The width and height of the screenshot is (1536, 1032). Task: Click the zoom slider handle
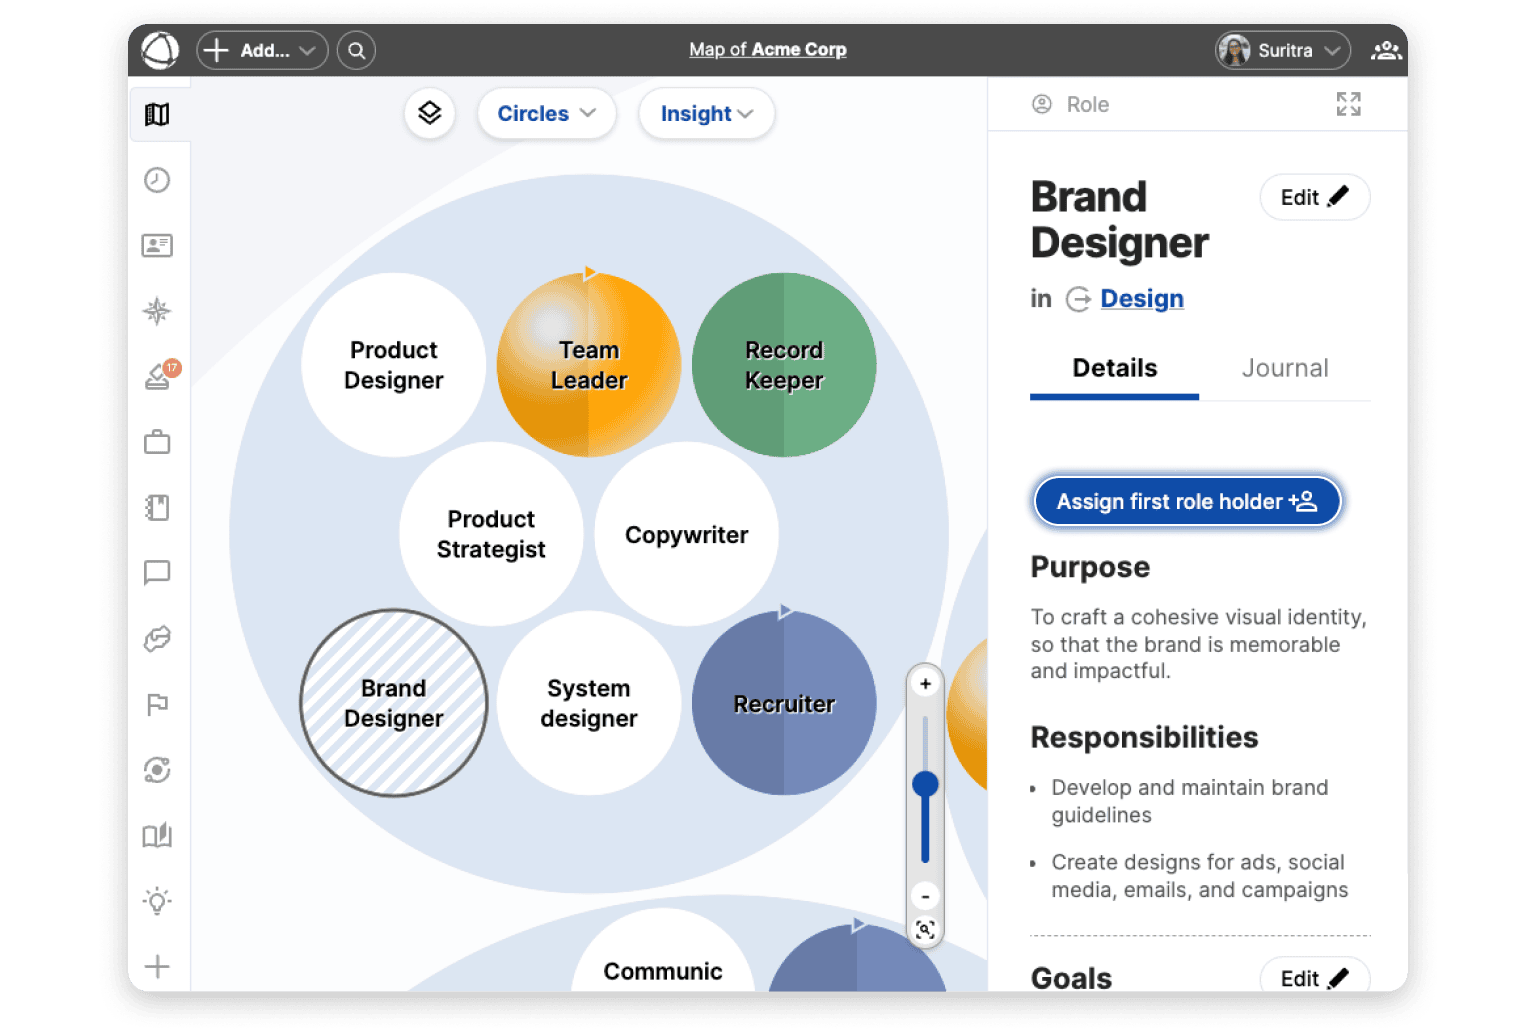click(x=925, y=784)
